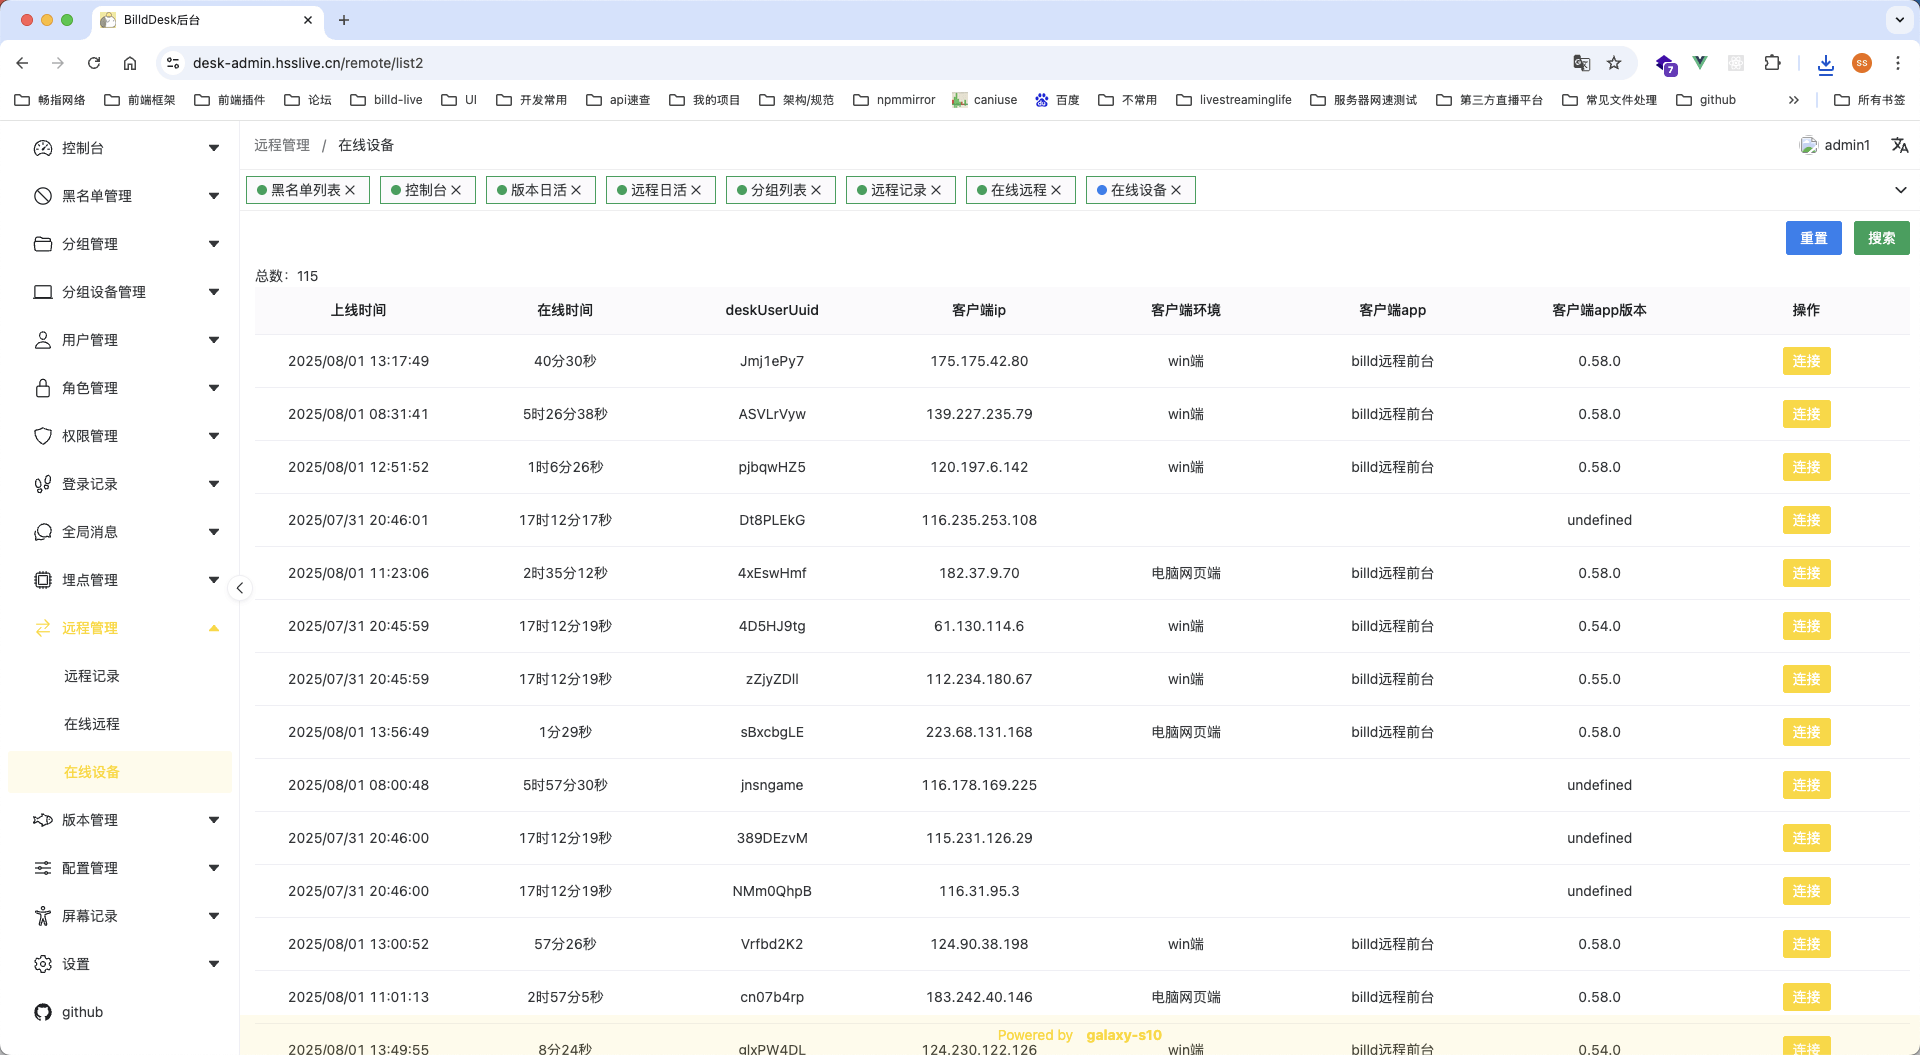The width and height of the screenshot is (1920, 1055).
Task: Close the 分组列表 tab
Action: click(x=816, y=190)
